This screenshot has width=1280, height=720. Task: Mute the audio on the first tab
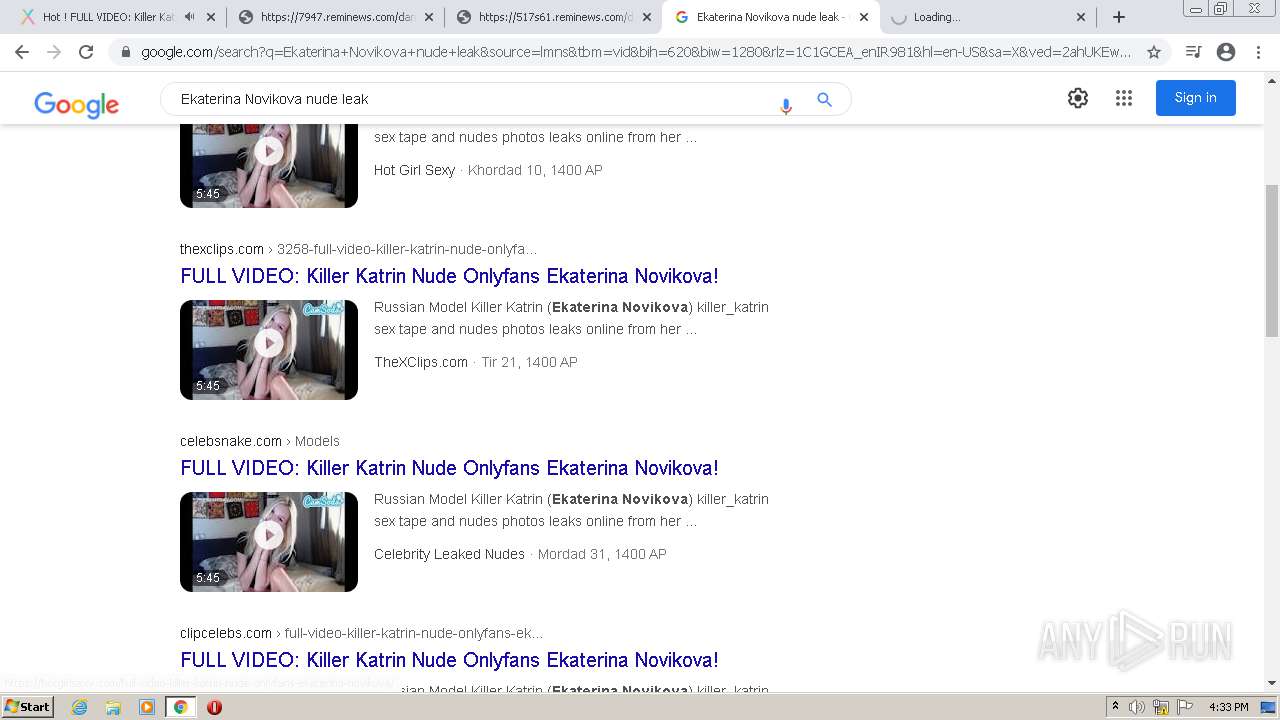[x=190, y=17]
